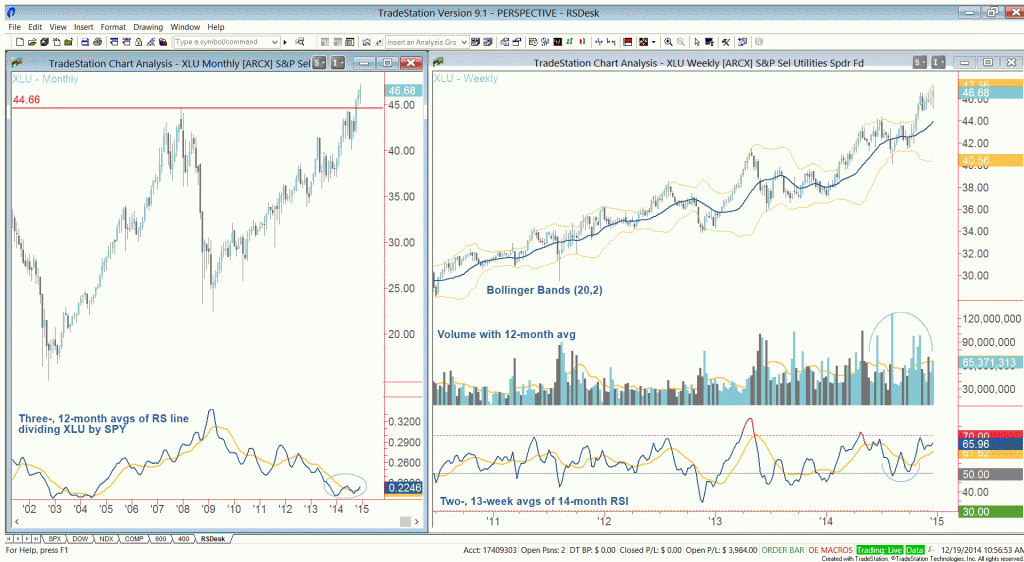
Task: Click the symbol lookup magnifier icon
Action: tap(300, 42)
